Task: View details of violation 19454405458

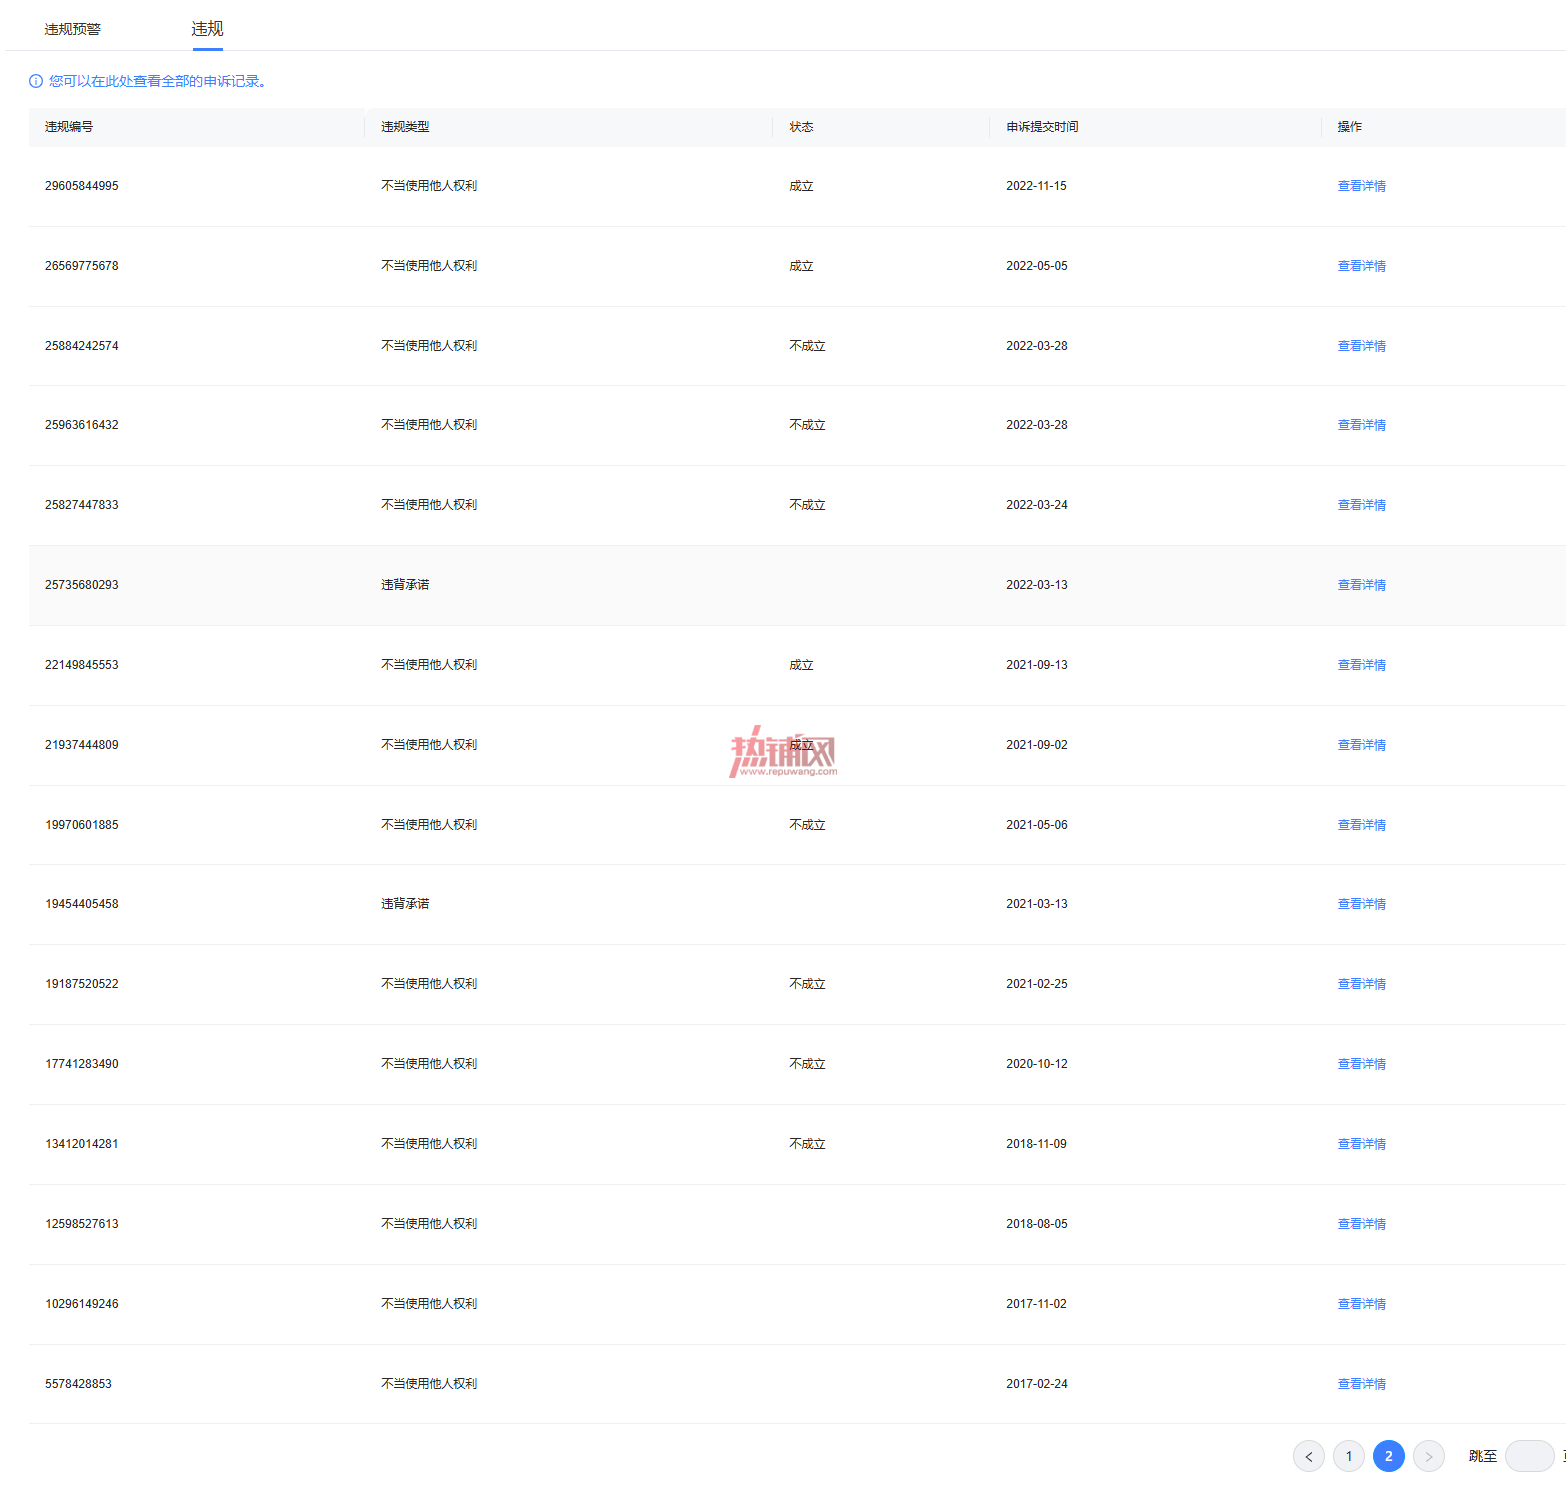Action: pos(1362,904)
